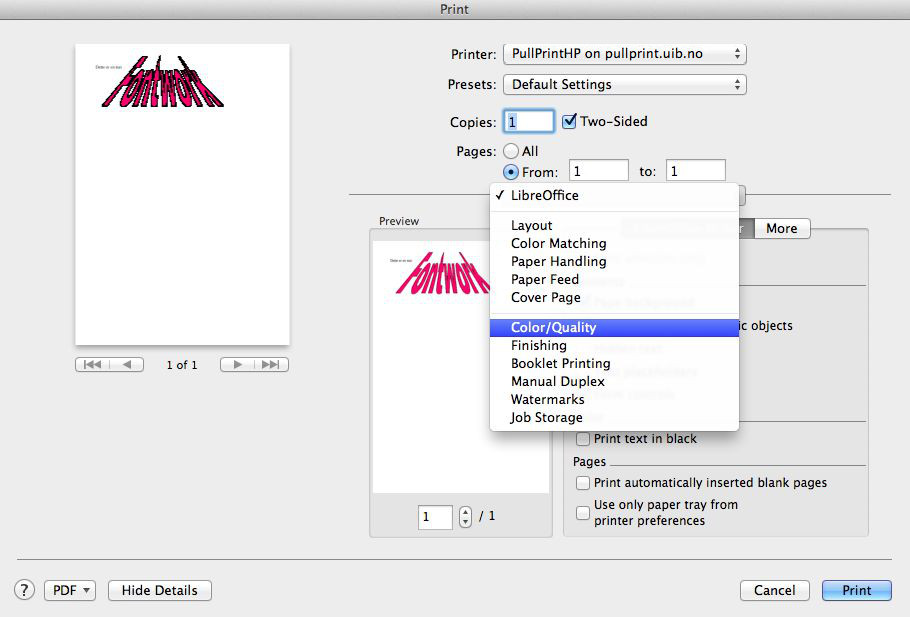Enable Print text in black
This screenshot has height=617, width=910.
(583, 439)
